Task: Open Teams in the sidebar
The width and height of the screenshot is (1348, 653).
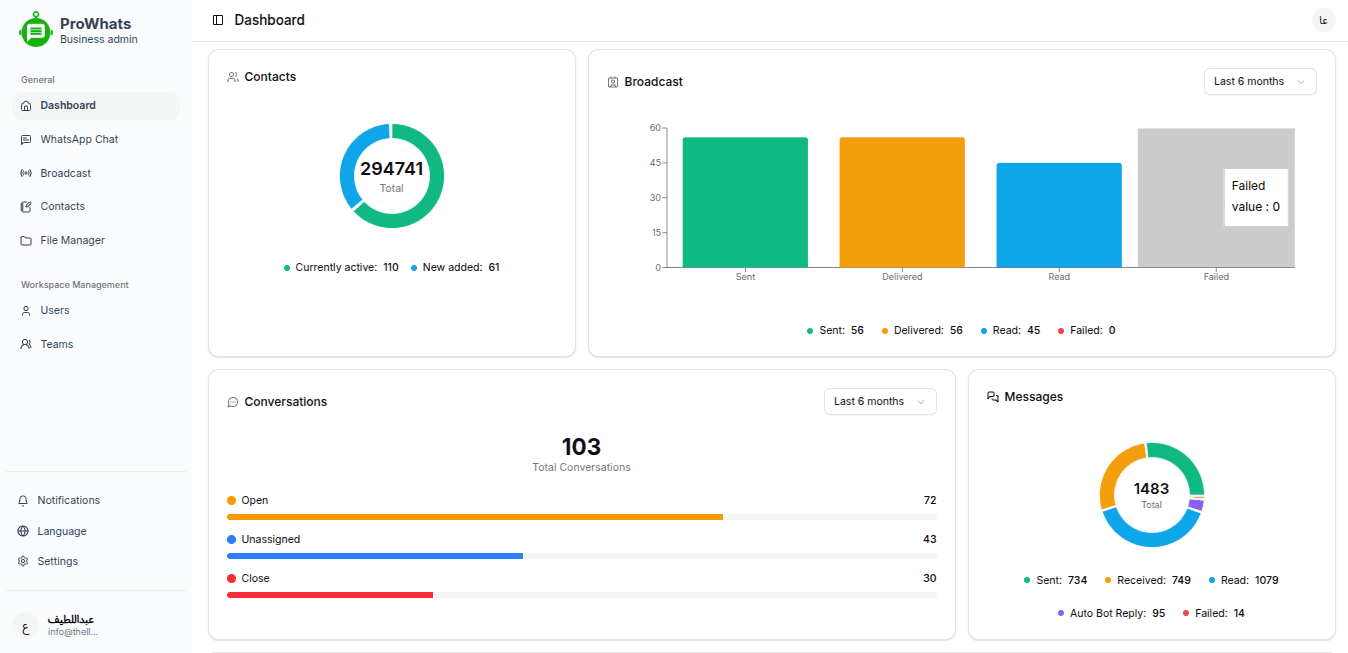Action: [x=56, y=345]
